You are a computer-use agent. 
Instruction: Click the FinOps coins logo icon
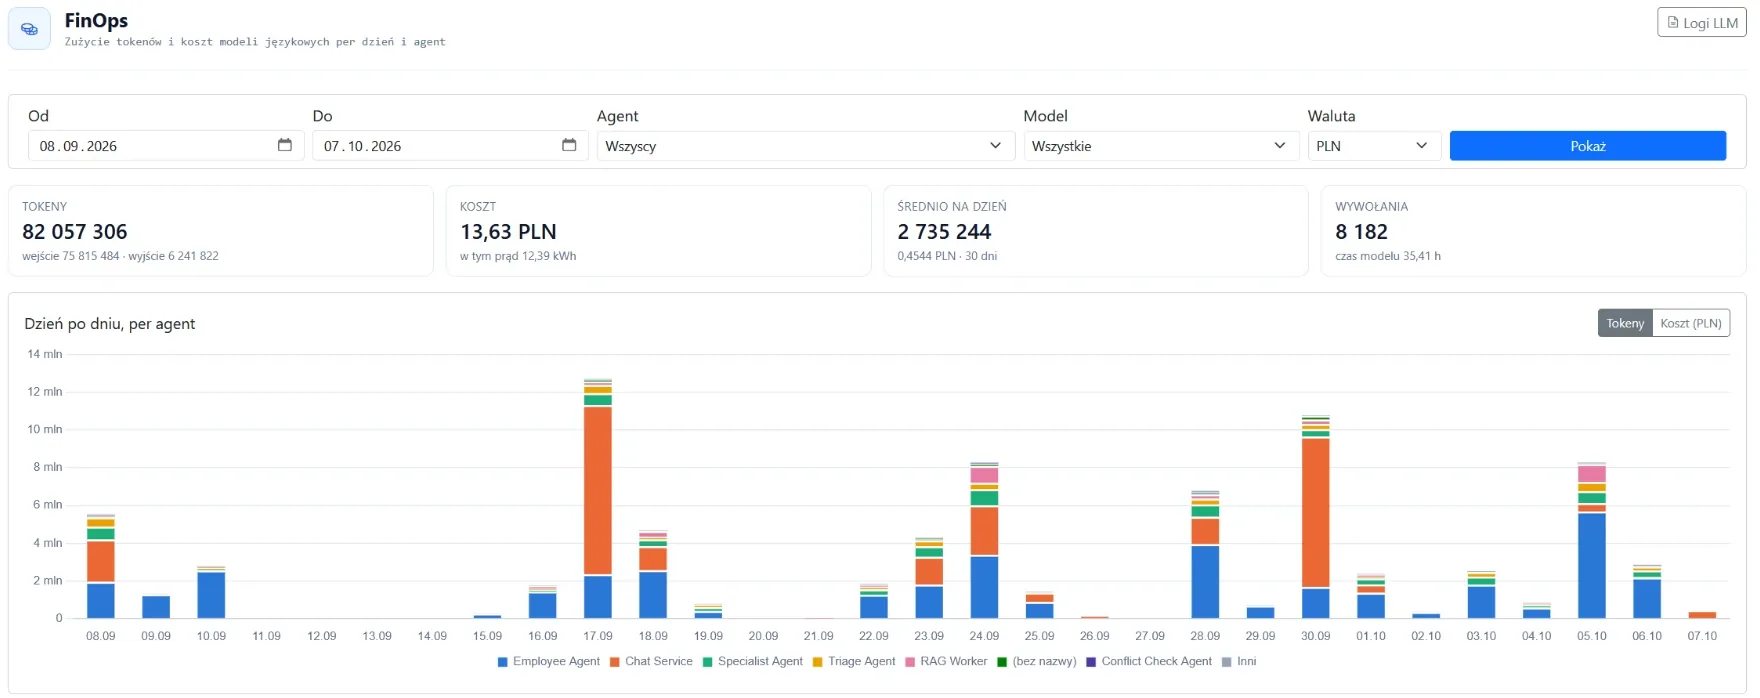29,29
